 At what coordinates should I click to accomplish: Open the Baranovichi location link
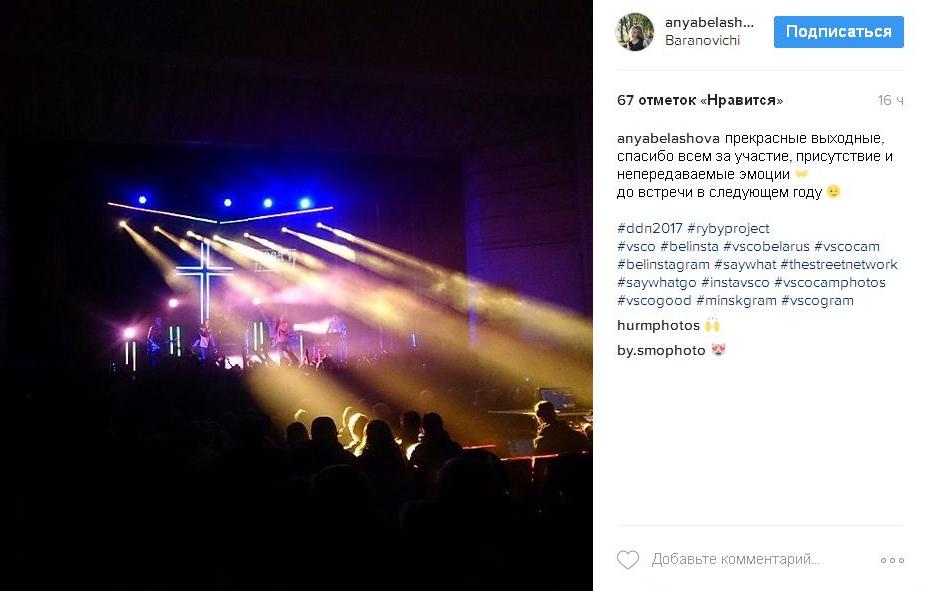702,41
